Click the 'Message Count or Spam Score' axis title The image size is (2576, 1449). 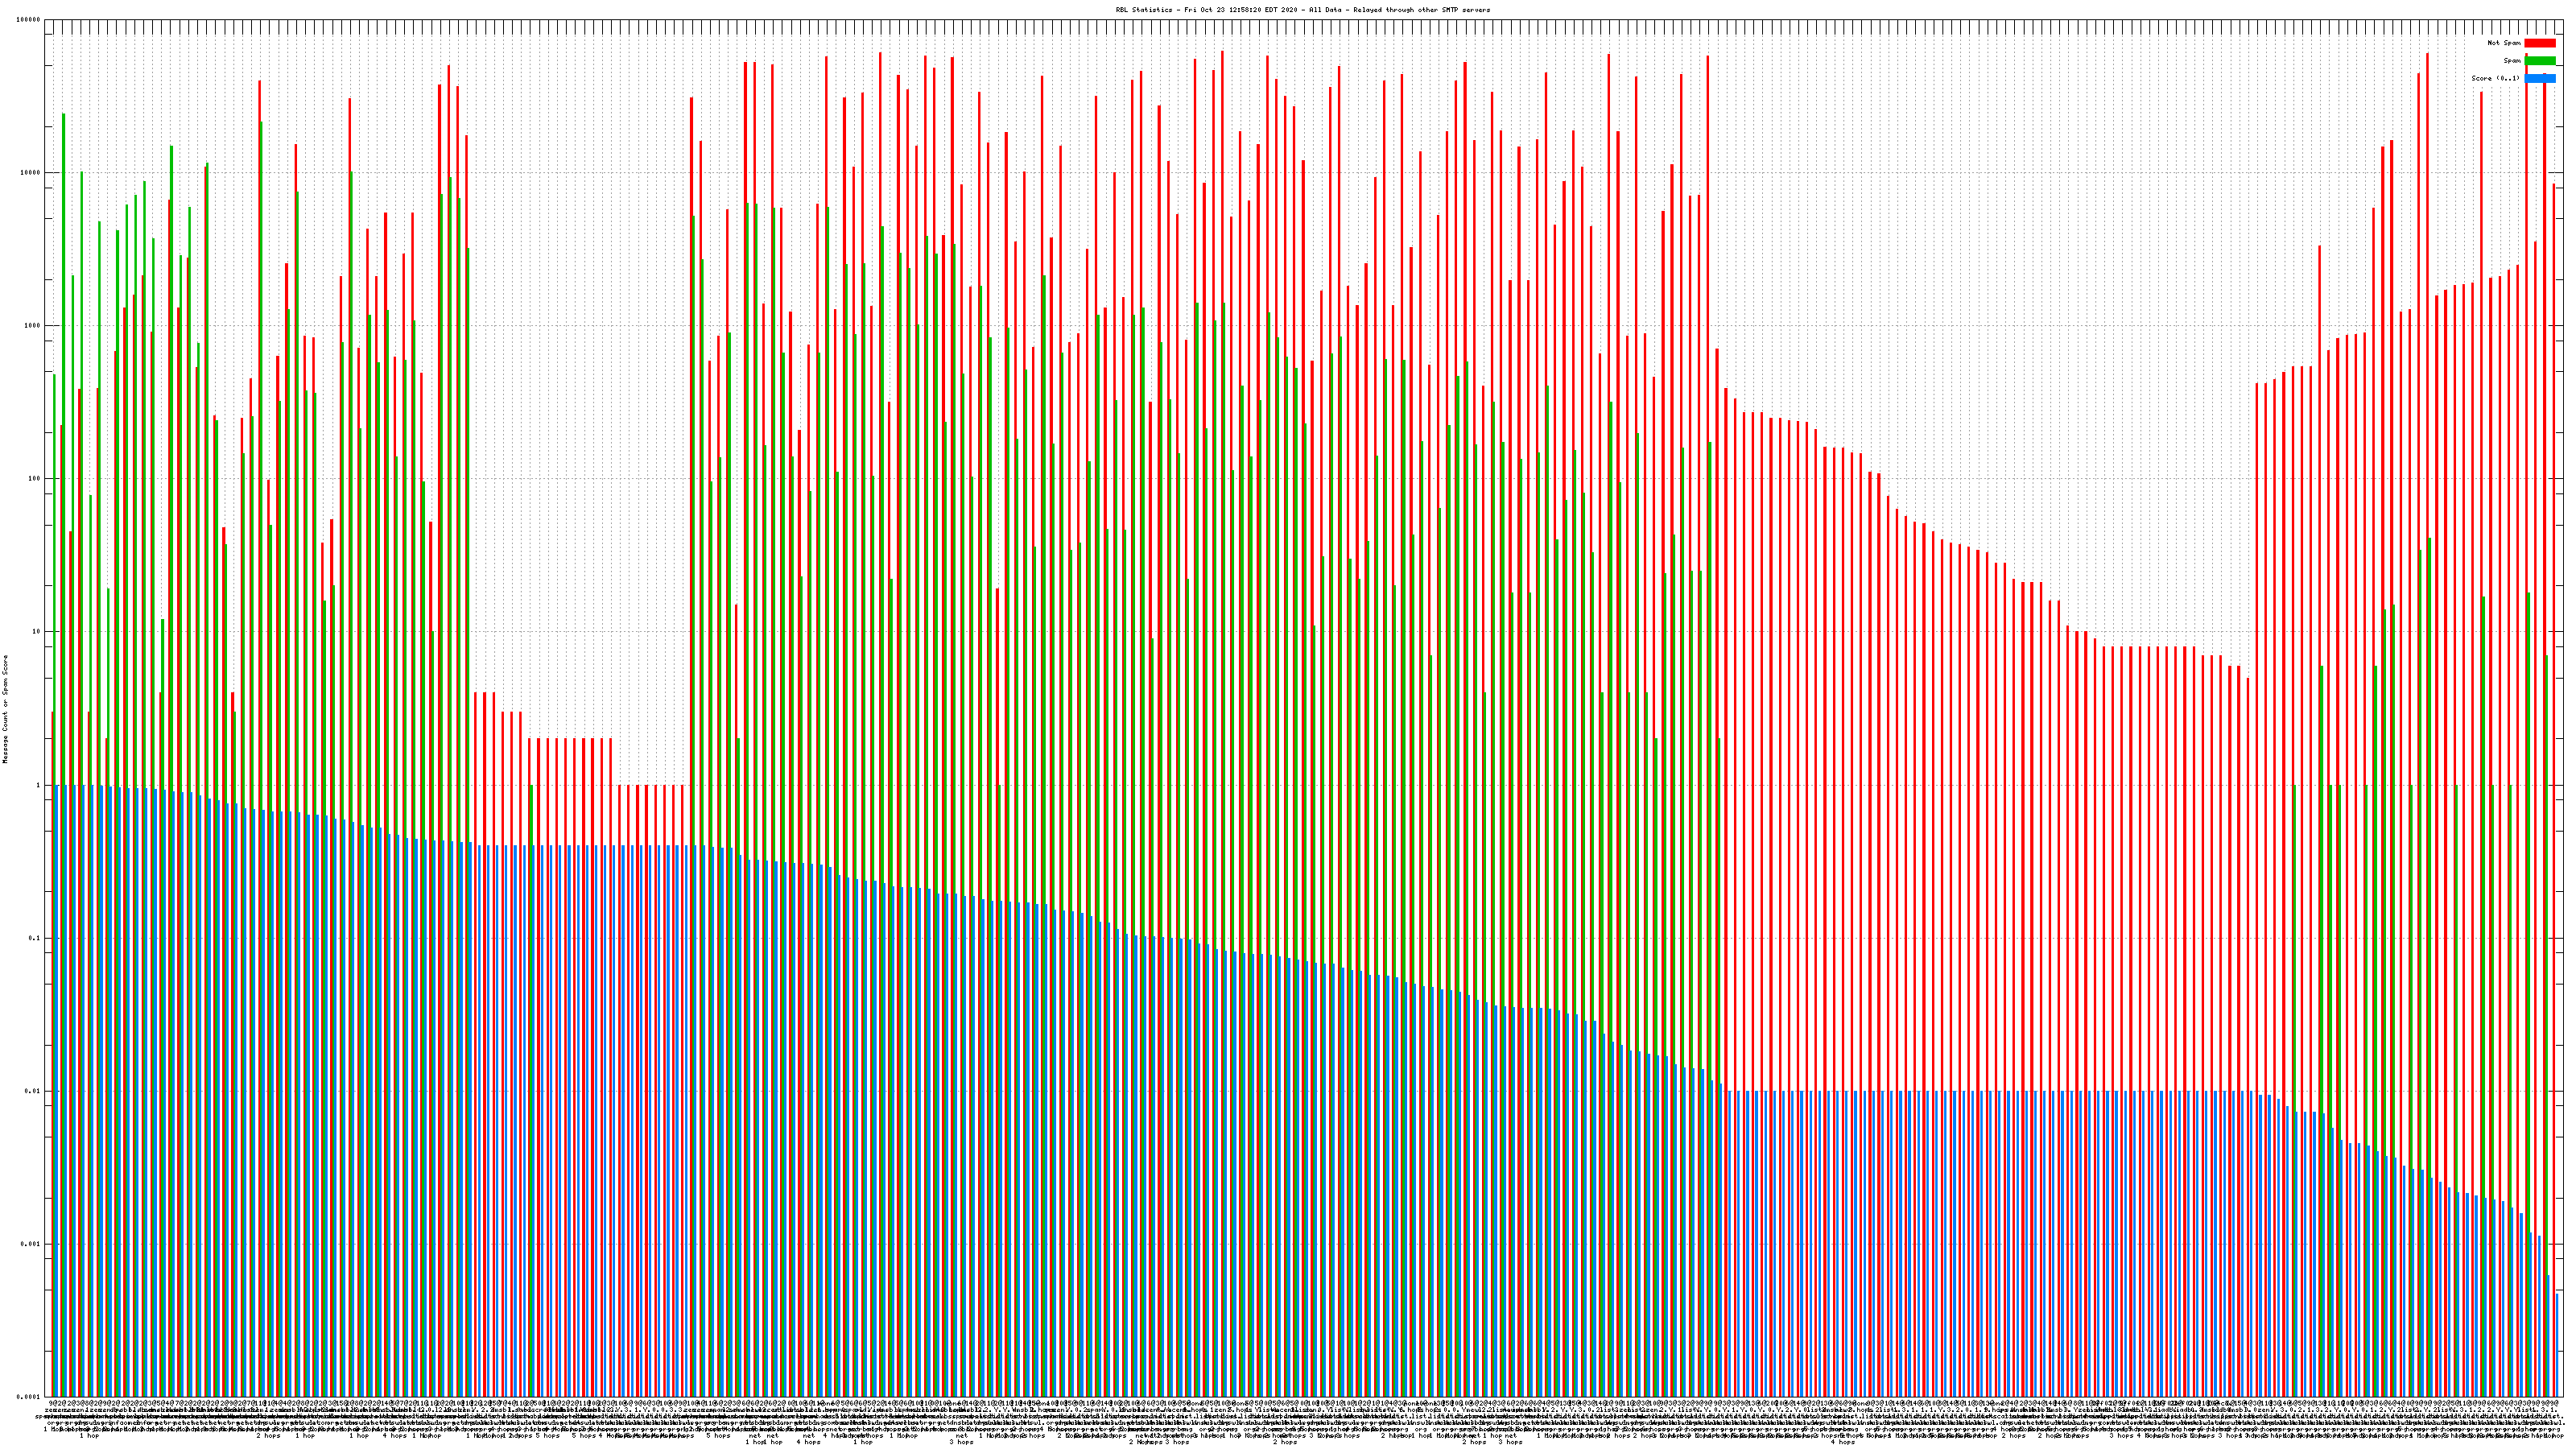[5, 709]
